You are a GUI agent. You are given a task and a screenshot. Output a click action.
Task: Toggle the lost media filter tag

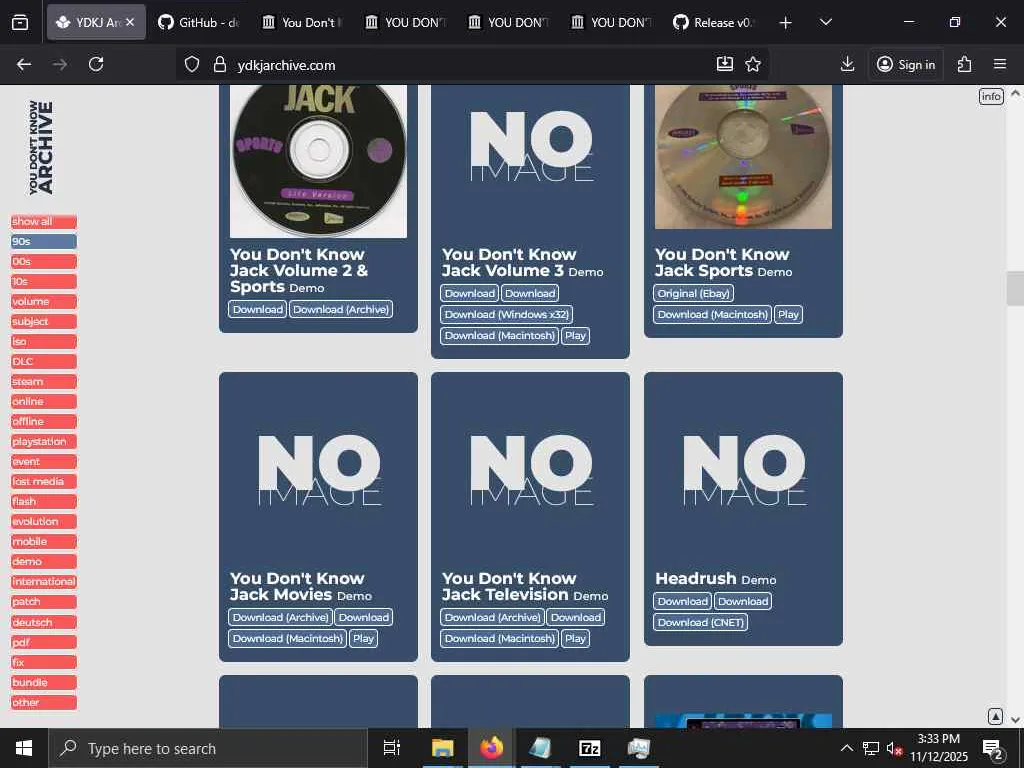[44, 482]
